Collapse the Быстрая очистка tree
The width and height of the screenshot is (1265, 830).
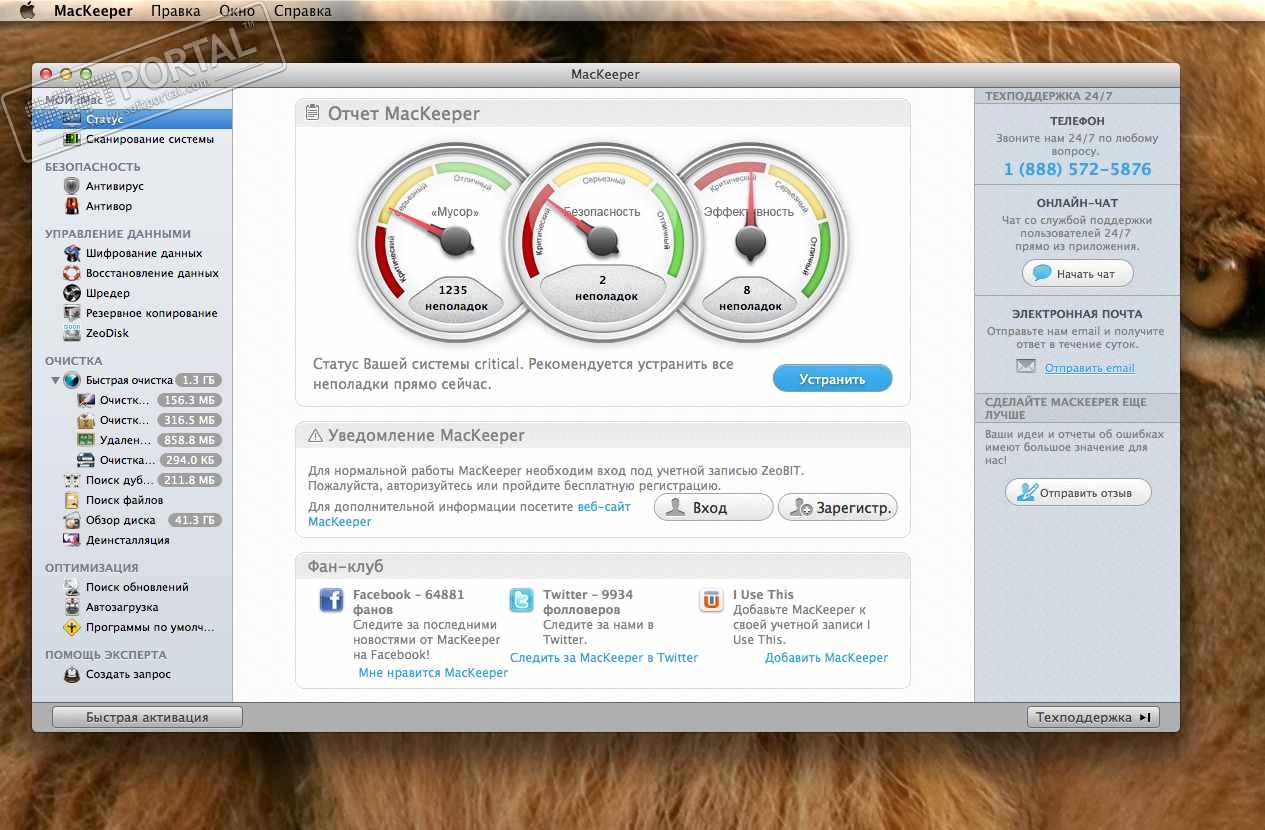55,380
